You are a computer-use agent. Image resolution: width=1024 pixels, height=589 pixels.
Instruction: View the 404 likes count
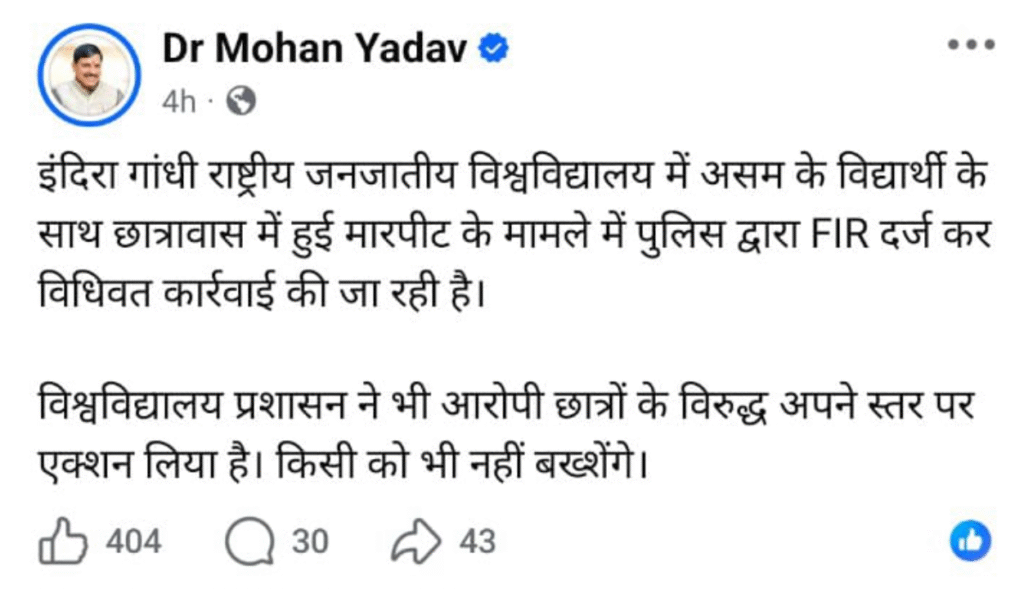pos(133,542)
